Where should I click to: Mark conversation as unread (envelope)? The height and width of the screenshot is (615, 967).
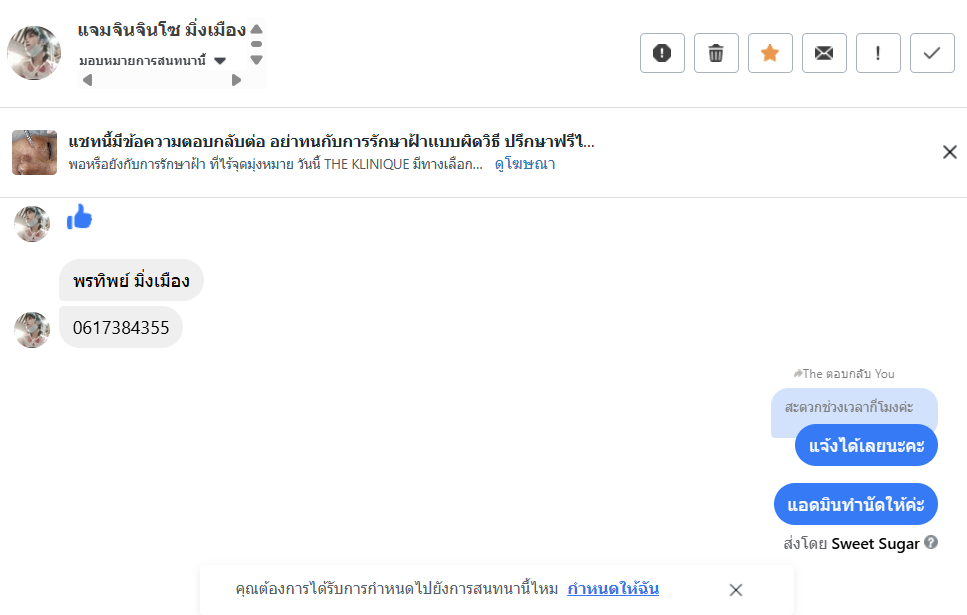click(x=824, y=53)
